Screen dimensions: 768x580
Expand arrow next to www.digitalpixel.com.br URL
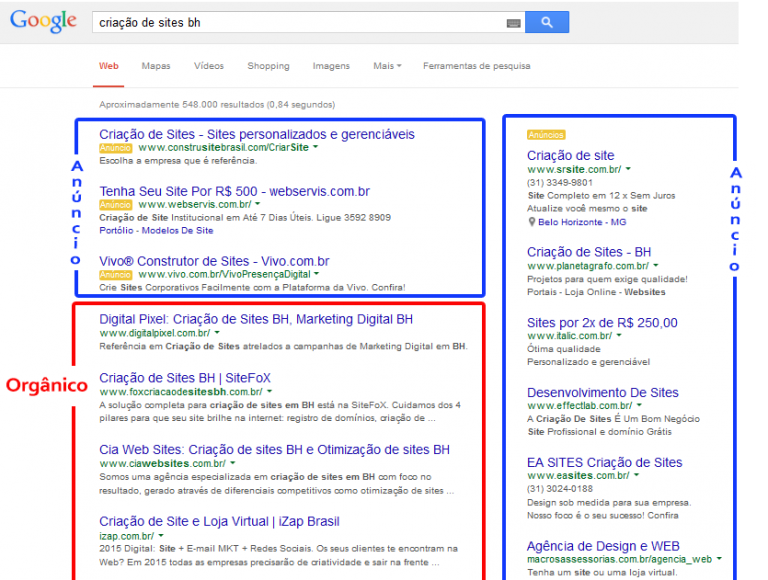point(217,333)
